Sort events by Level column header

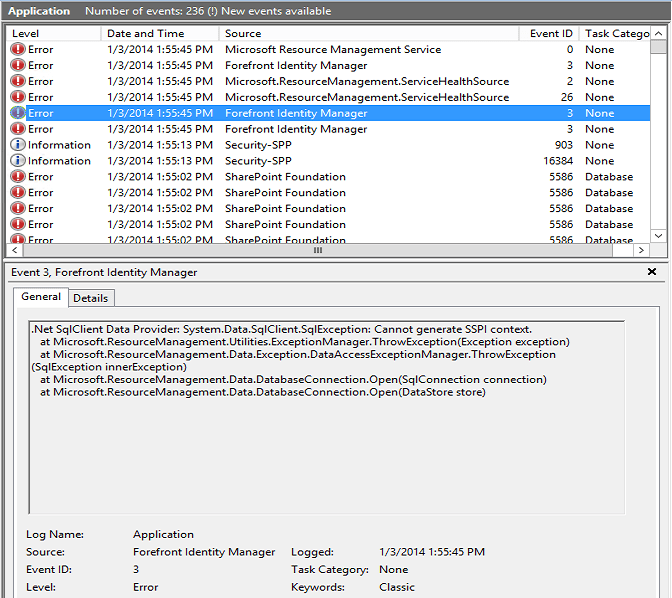click(x=54, y=33)
